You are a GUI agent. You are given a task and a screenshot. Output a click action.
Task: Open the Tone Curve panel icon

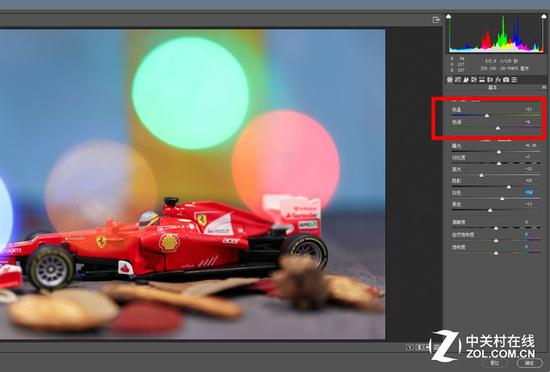tap(457, 80)
